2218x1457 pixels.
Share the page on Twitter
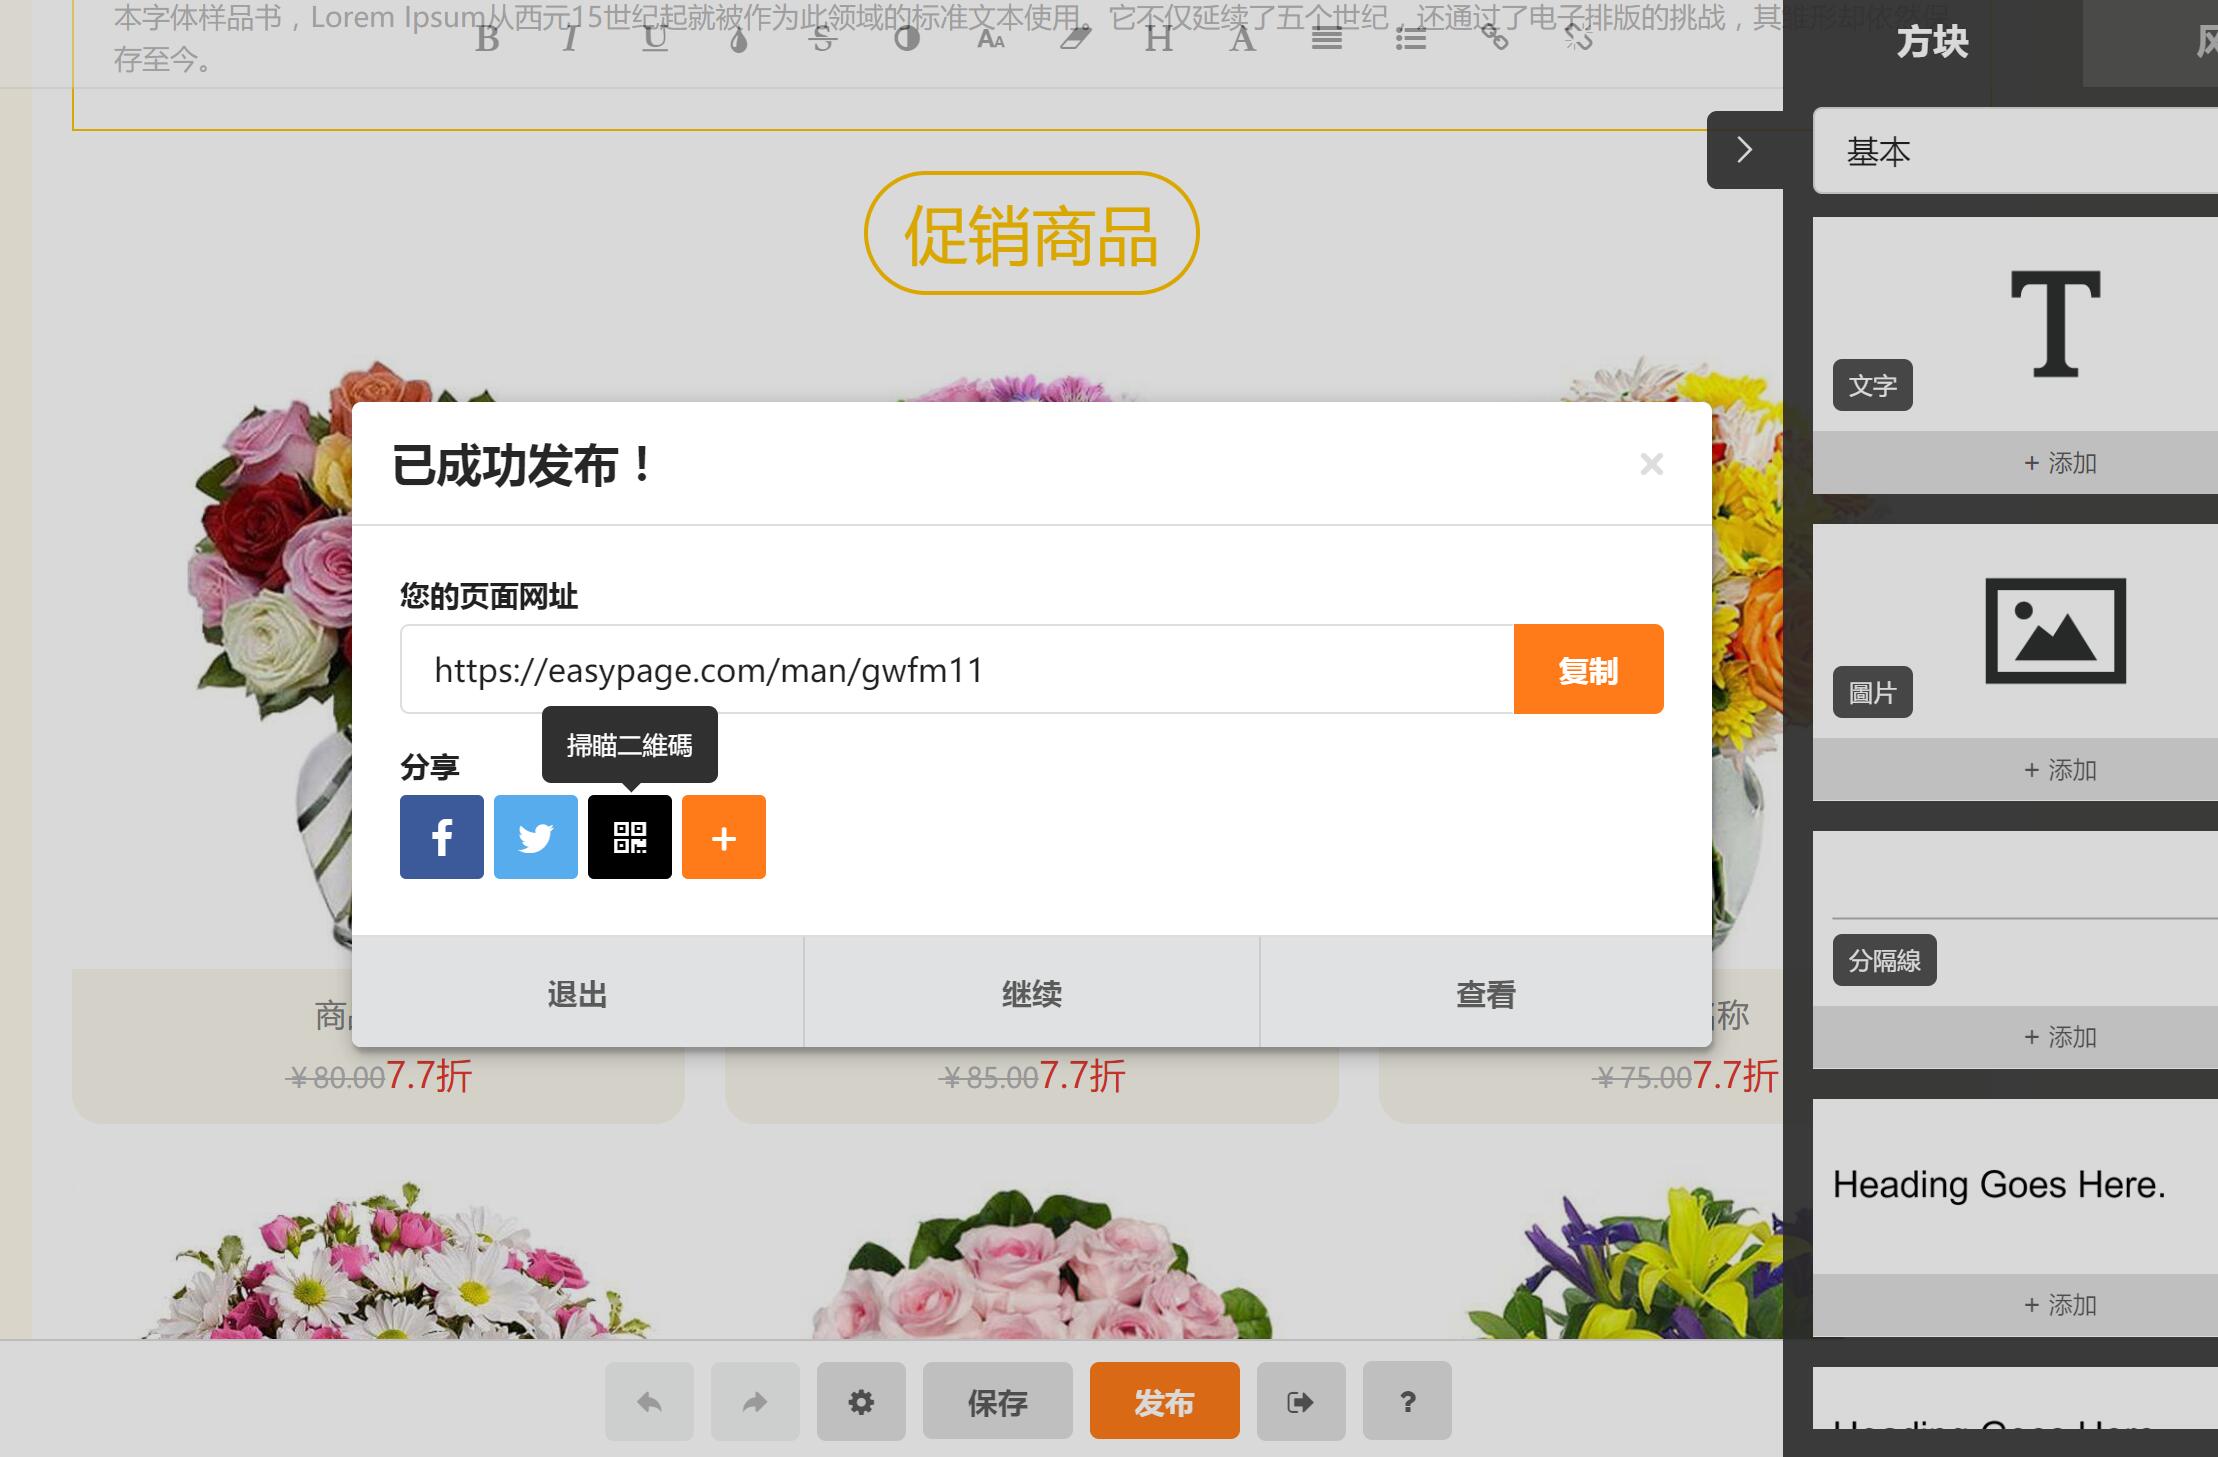point(536,837)
